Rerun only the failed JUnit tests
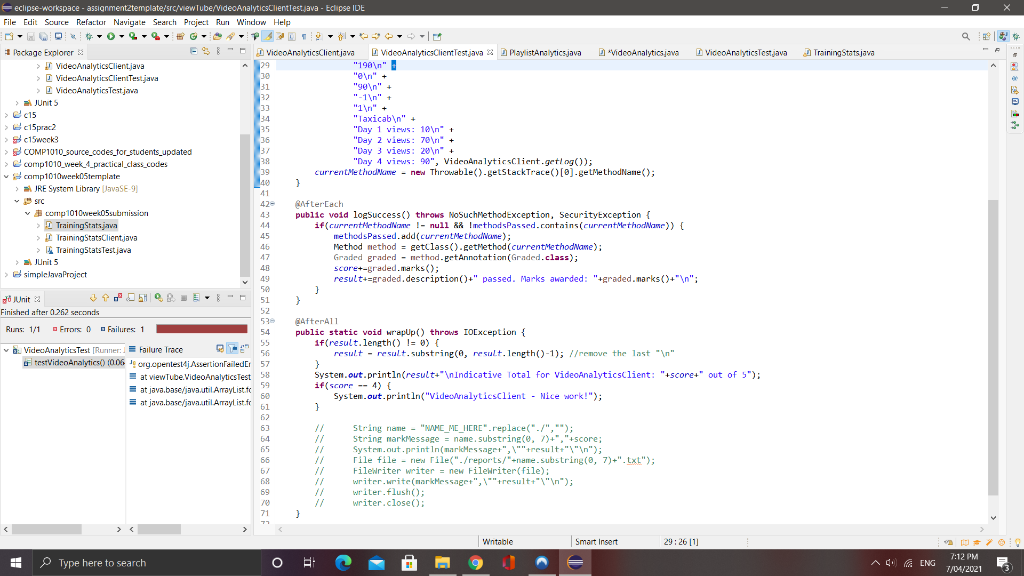 (x=169, y=297)
